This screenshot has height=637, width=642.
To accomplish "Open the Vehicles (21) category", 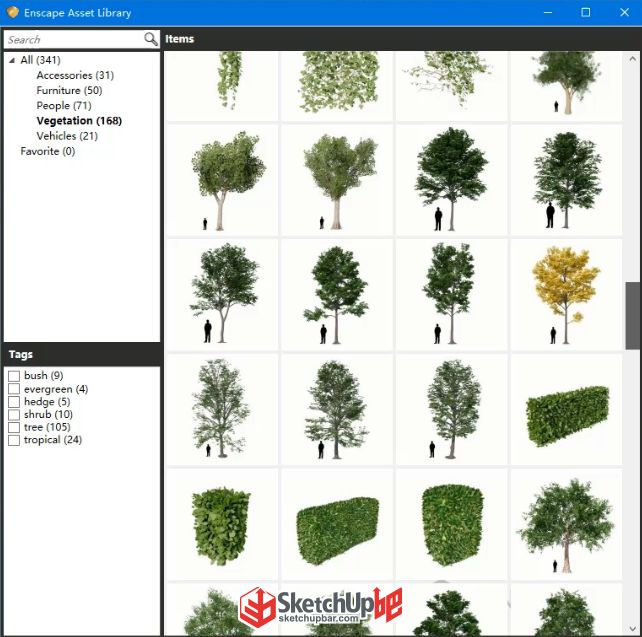I will [67, 136].
